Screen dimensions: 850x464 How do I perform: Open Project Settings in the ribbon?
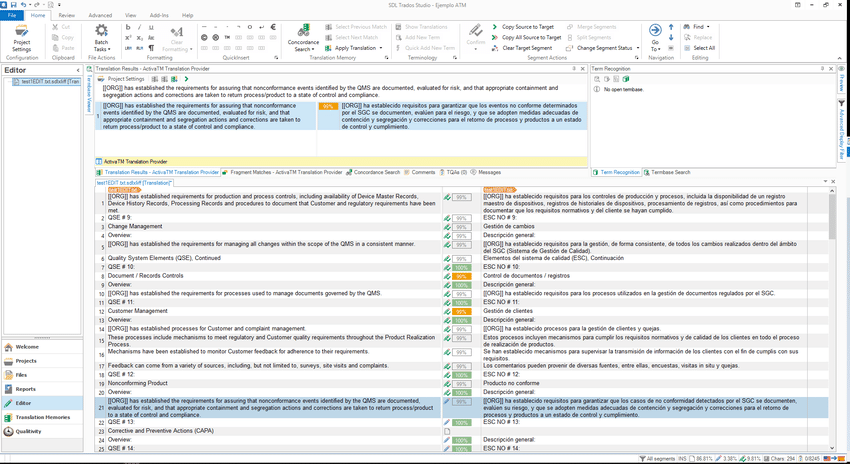point(22,38)
